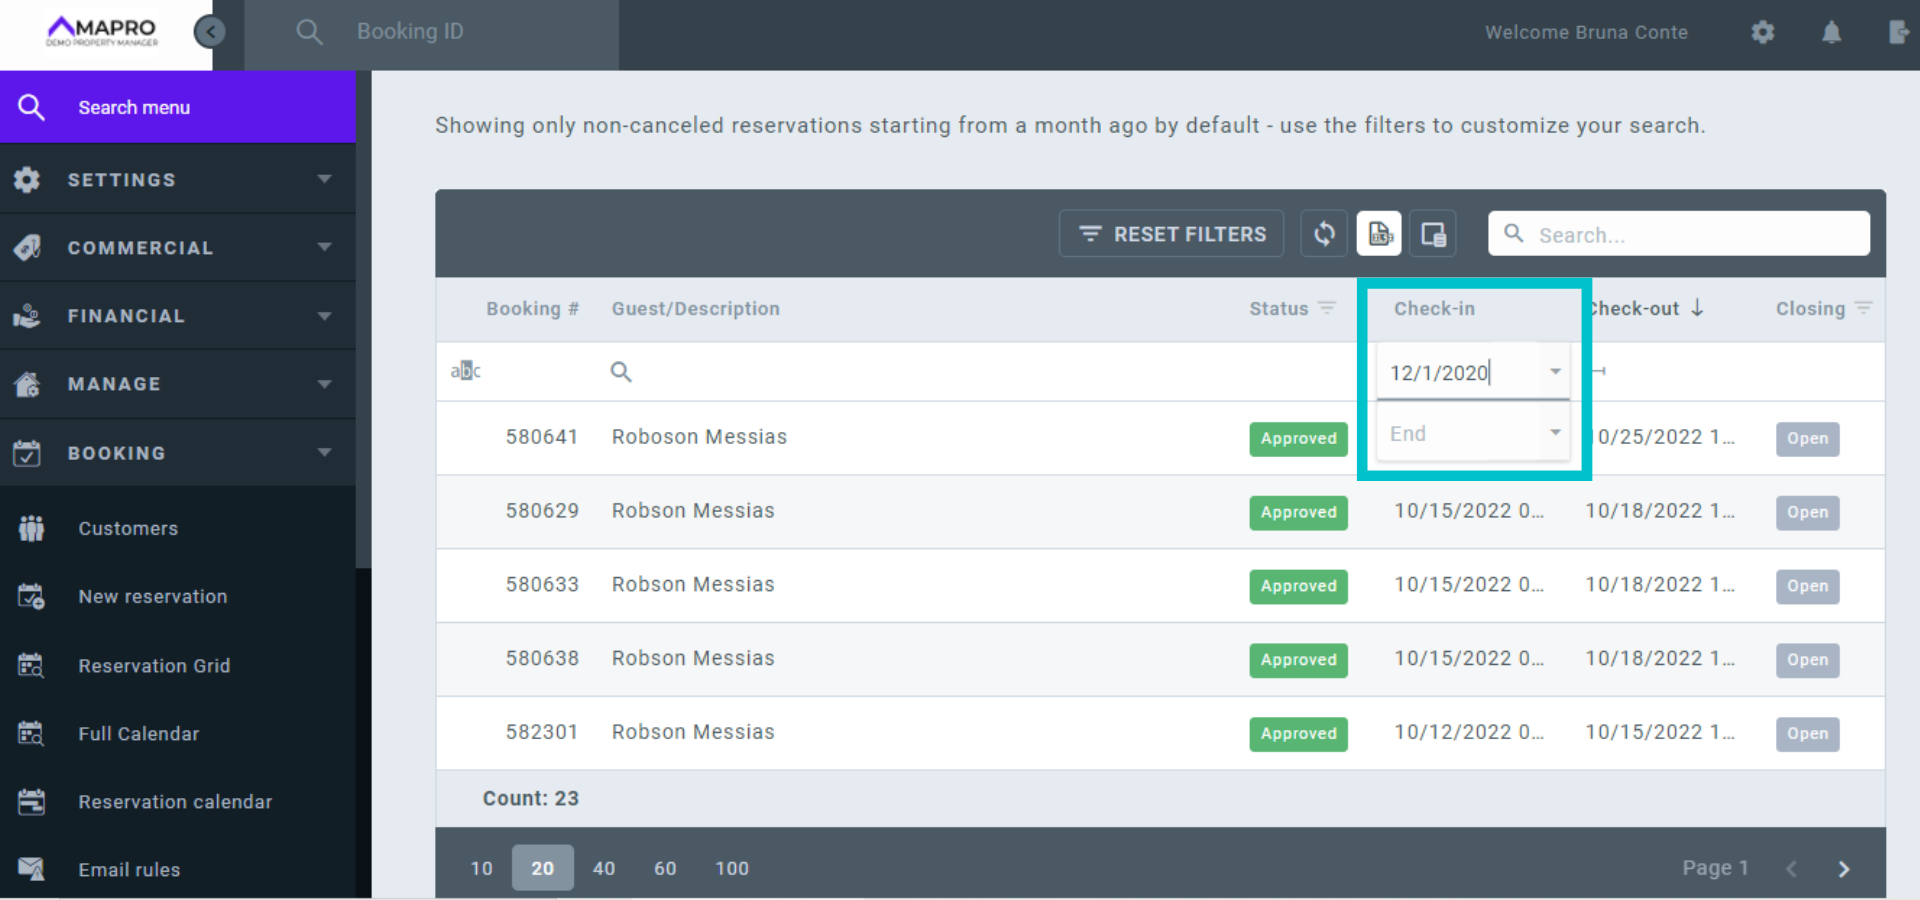Viewport: 1920px width, 900px height.
Task: Set page size to 40
Action: pyautogui.click(x=603, y=868)
